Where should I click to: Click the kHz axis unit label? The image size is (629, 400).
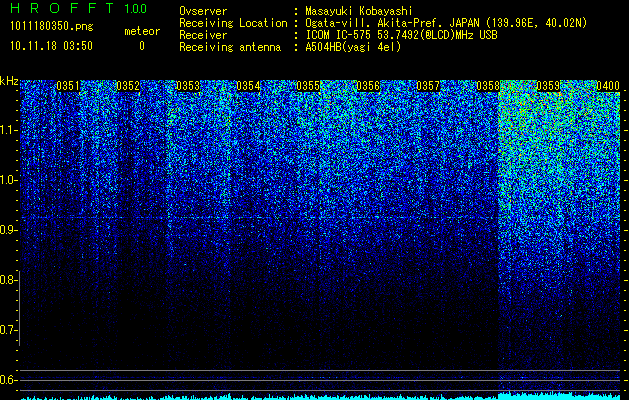click(9, 81)
